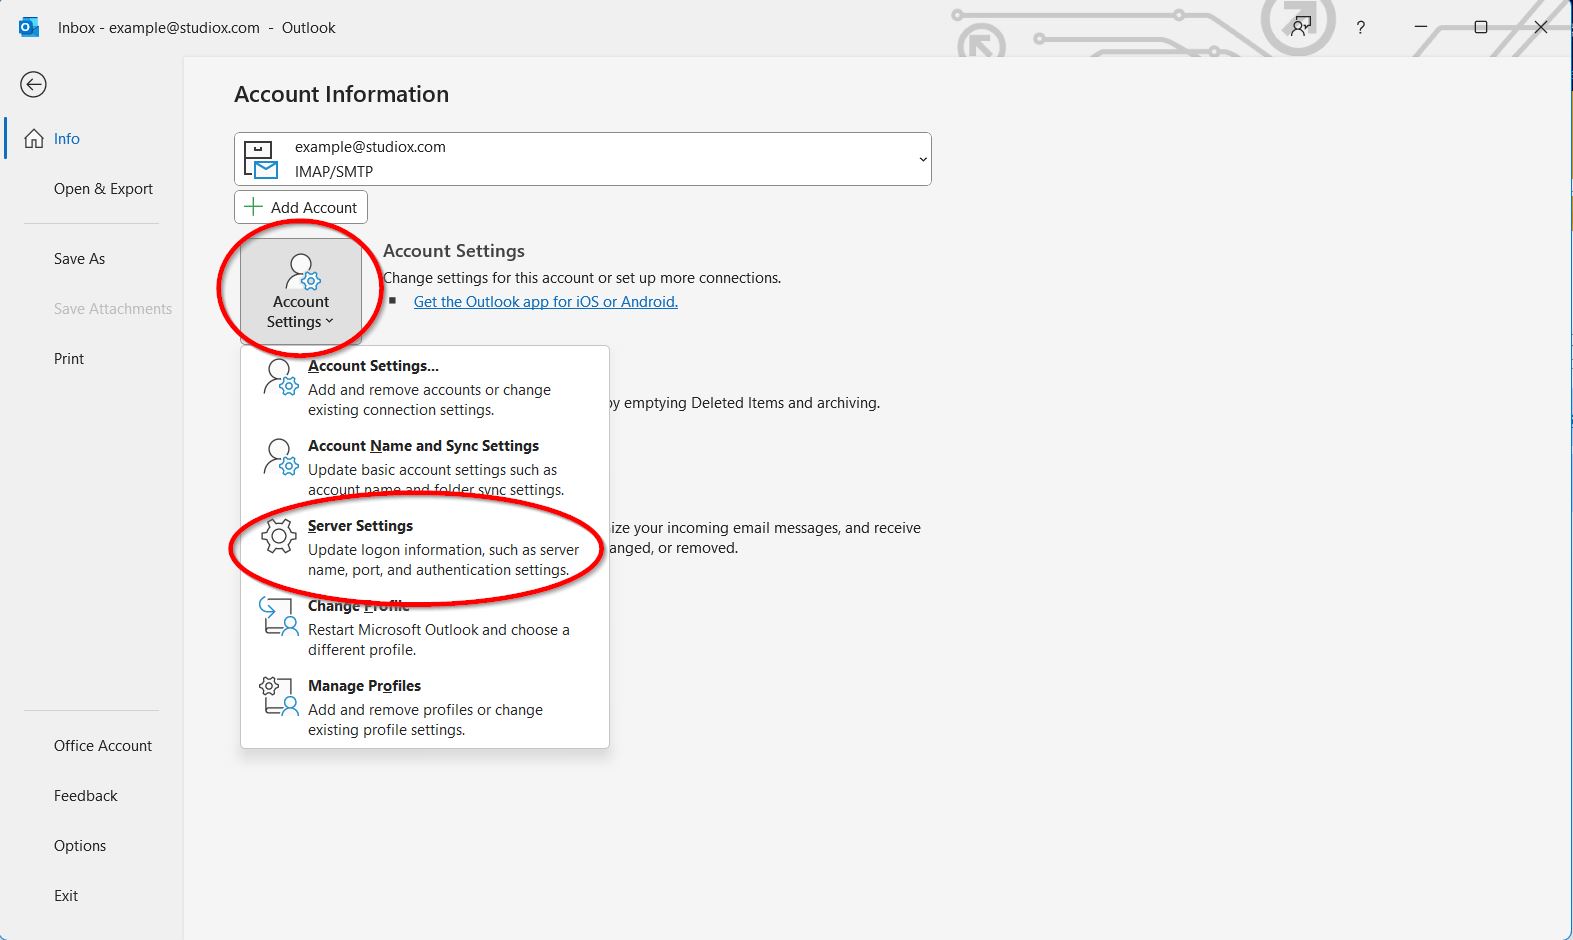Choose Account Settings... menu item
1573x940 pixels.
coord(425,387)
